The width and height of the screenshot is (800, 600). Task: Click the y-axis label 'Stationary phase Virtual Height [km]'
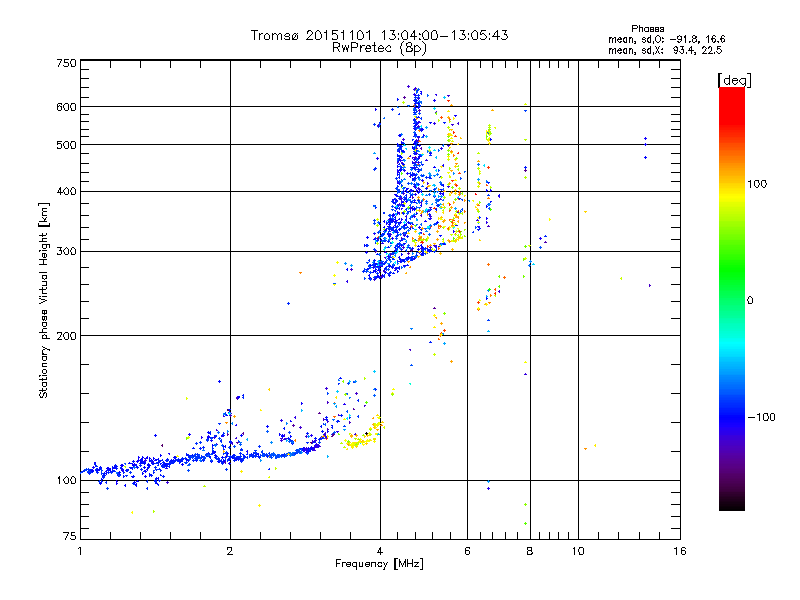[43, 300]
